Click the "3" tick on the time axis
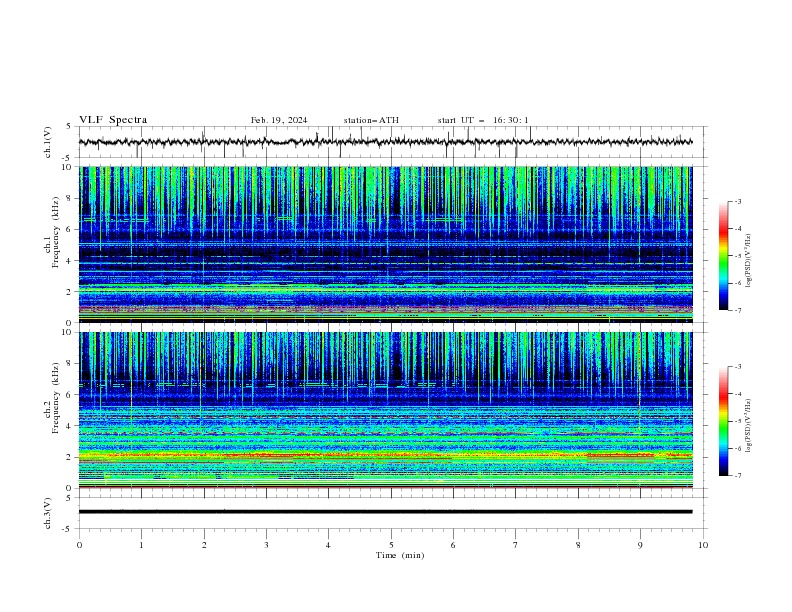The image size is (792, 612). point(266,545)
